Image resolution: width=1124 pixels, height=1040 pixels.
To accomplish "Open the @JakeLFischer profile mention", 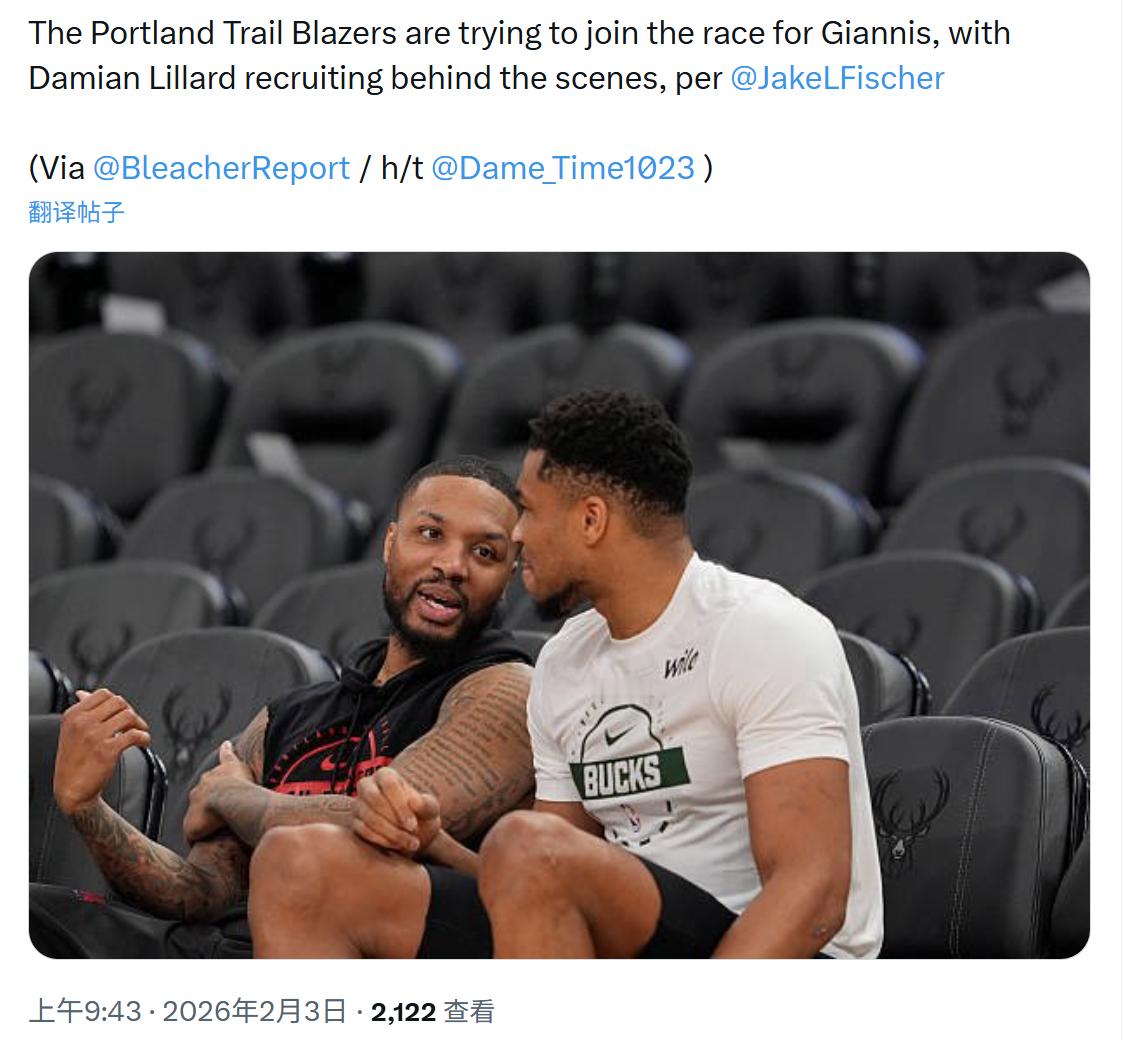I will (837, 78).
